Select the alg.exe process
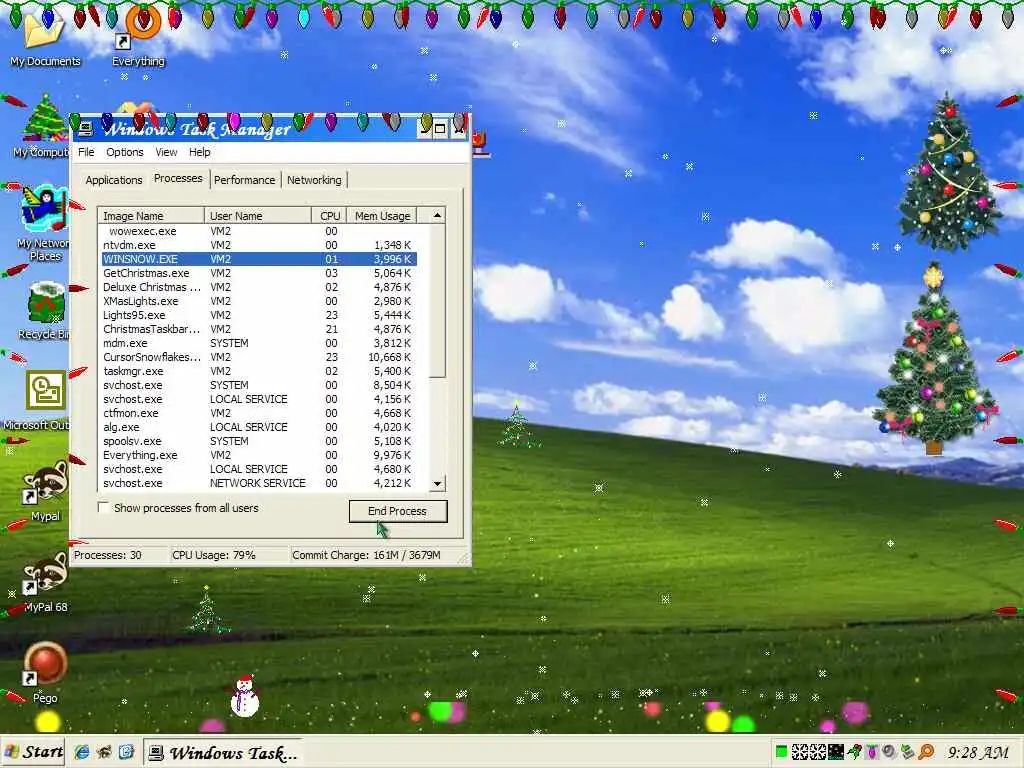Screen dimensions: 1024x768 point(258,427)
